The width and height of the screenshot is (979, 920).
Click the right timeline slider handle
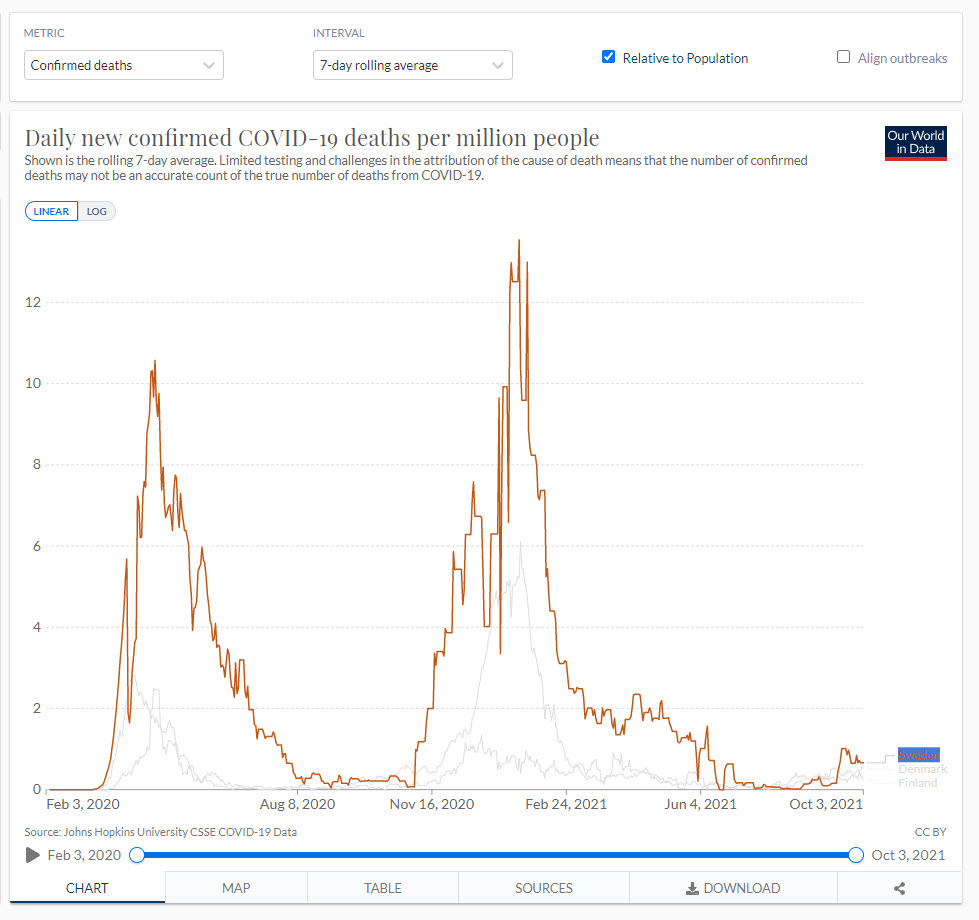pyautogui.click(x=855, y=854)
